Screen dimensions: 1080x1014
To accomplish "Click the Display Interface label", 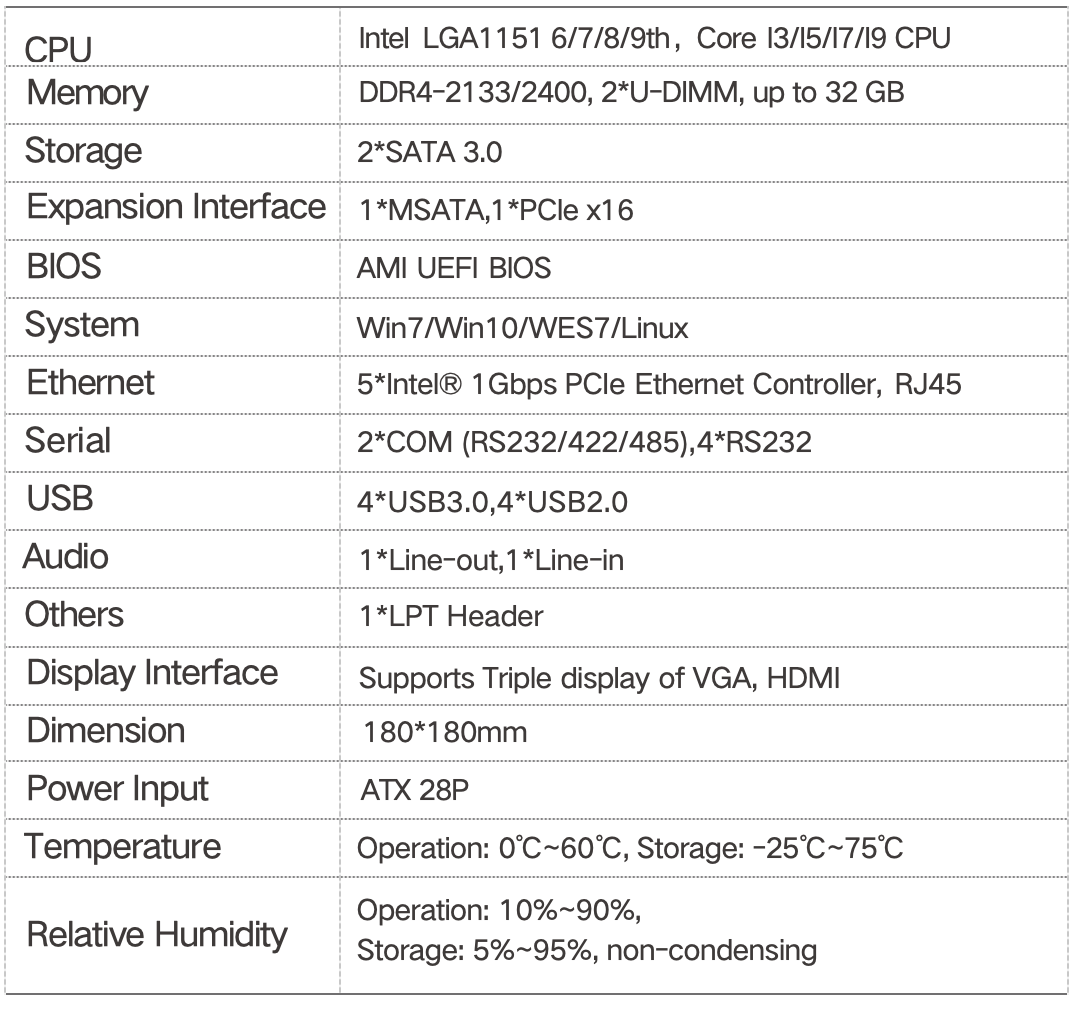I will pos(152,672).
